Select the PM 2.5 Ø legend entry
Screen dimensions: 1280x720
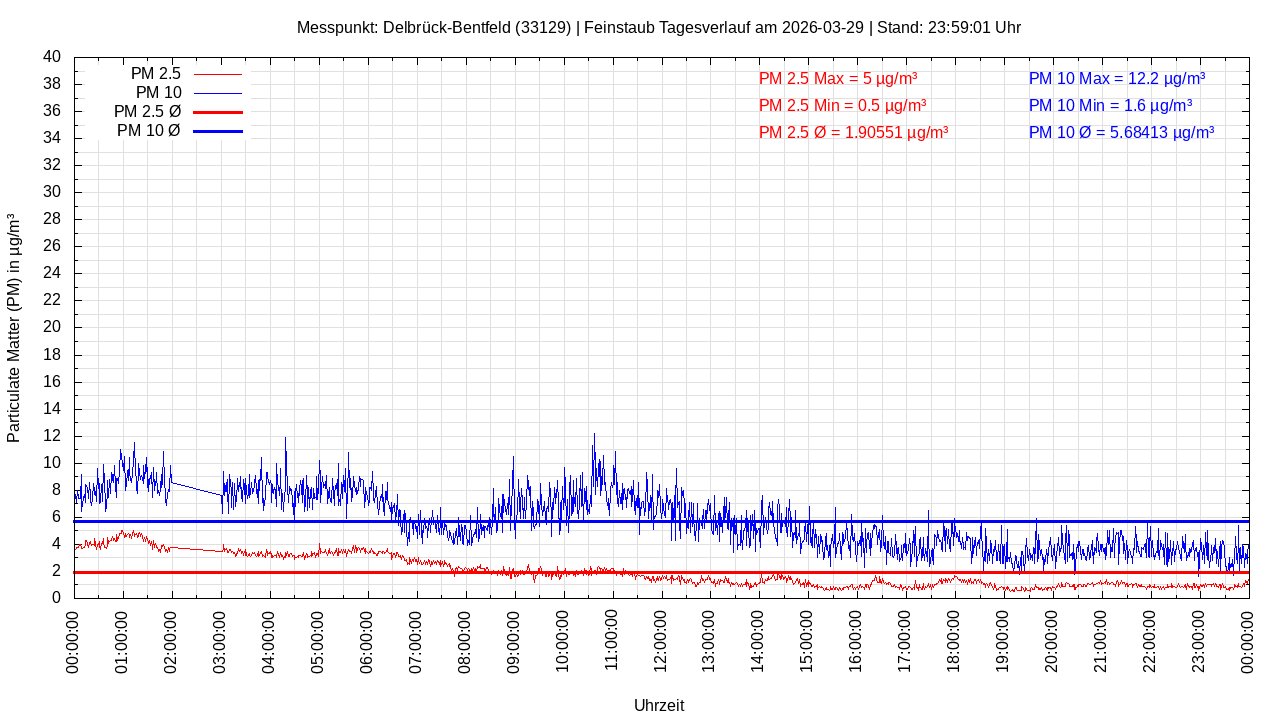(147, 112)
